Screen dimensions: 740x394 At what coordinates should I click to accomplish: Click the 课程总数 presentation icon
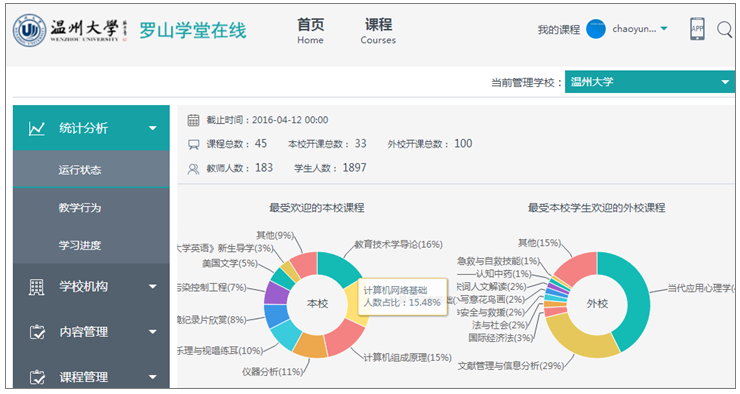coord(193,144)
